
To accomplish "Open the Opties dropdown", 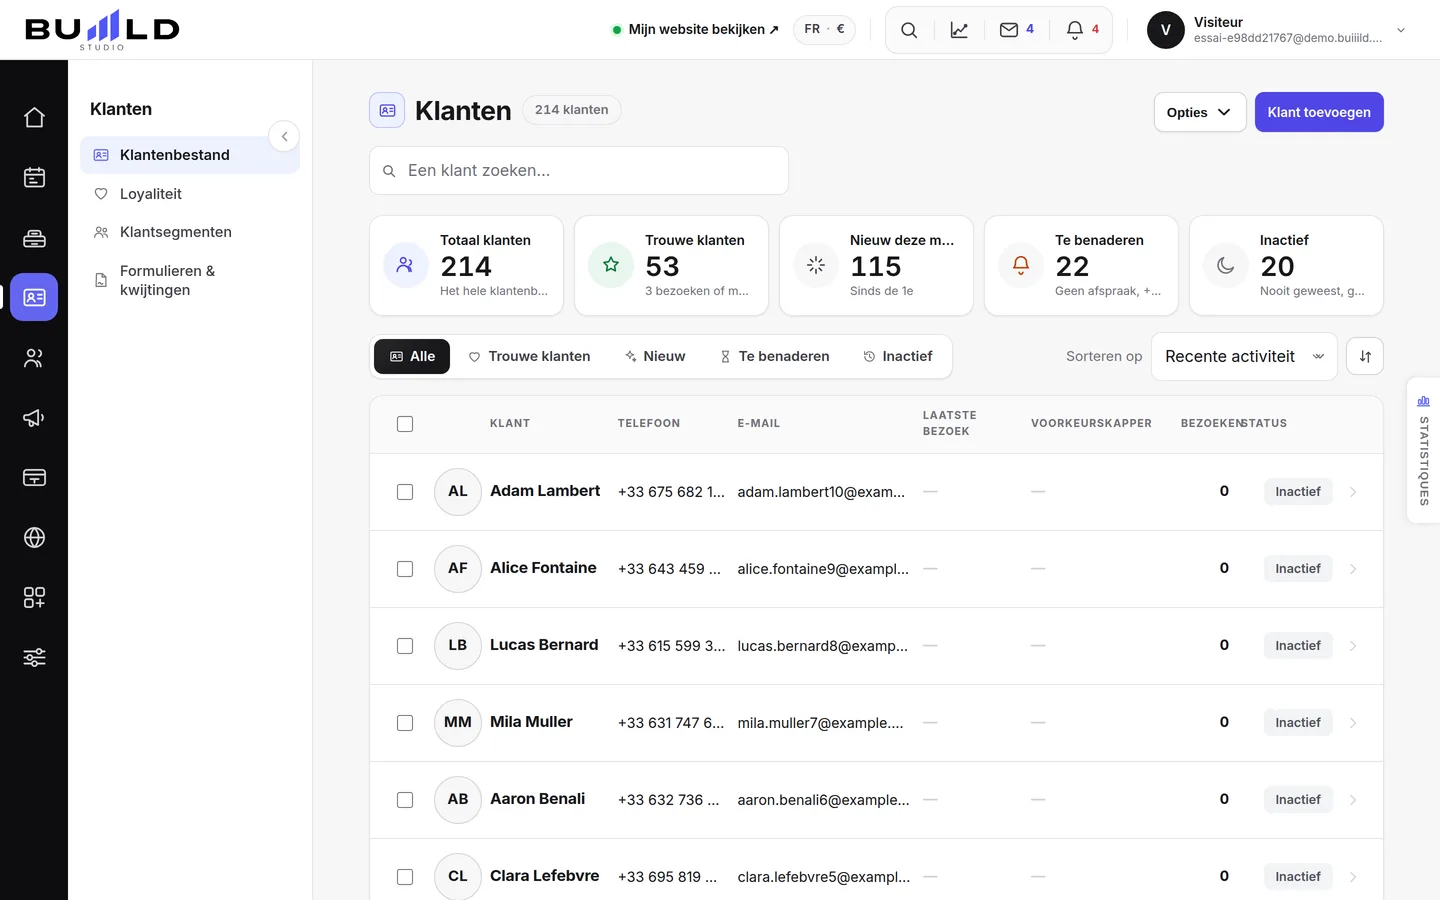I will [1200, 112].
